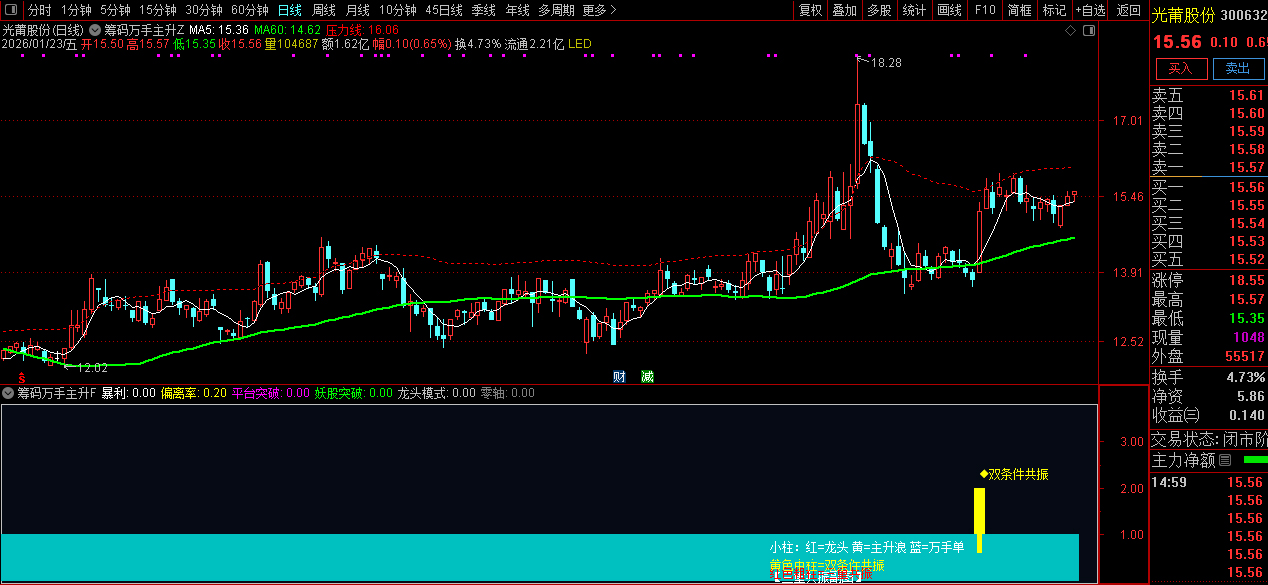Switch to 简框 simple frame

pyautogui.click(x=1020, y=10)
